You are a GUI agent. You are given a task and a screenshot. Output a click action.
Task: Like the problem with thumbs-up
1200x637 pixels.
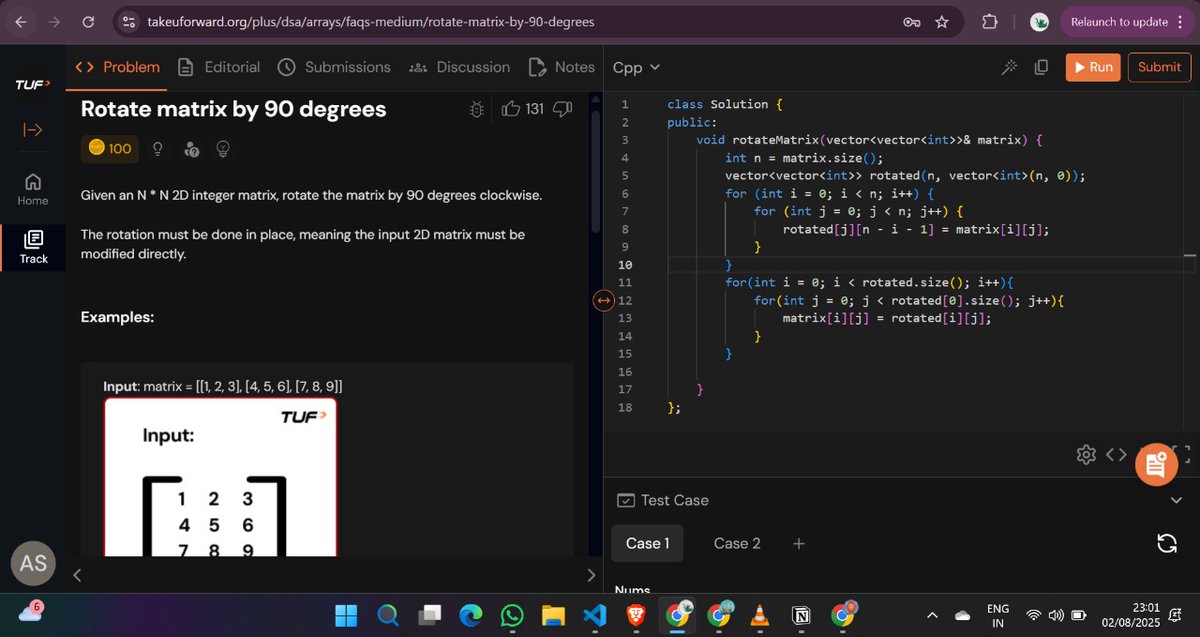point(511,108)
